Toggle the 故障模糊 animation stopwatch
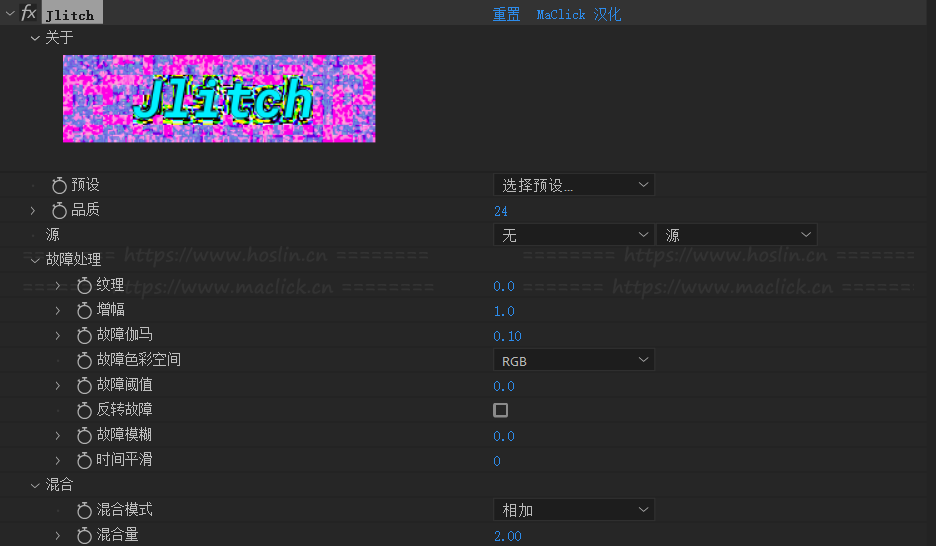The width and height of the screenshot is (936, 546). click(84, 435)
